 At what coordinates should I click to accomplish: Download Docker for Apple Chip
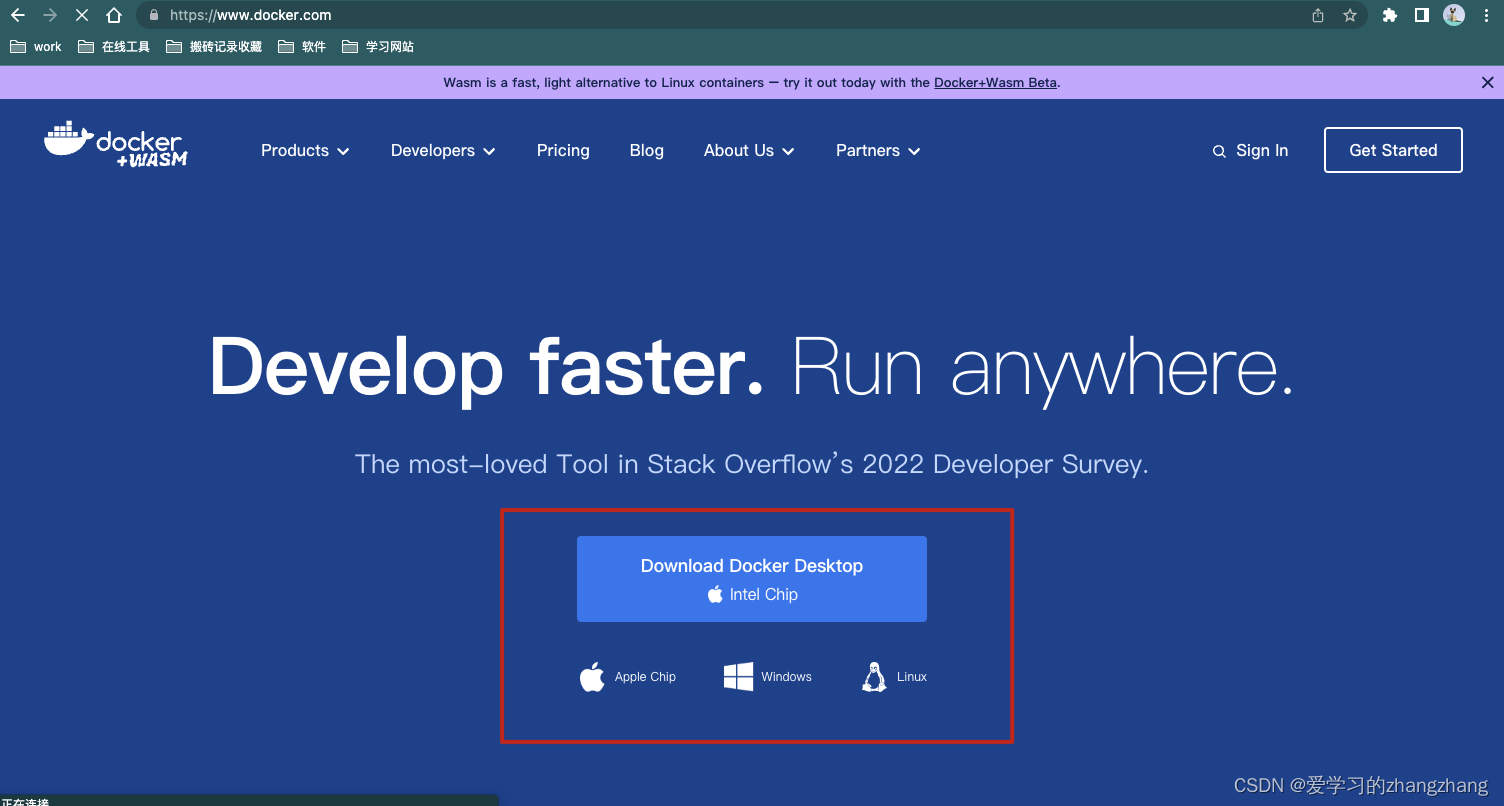coord(628,677)
